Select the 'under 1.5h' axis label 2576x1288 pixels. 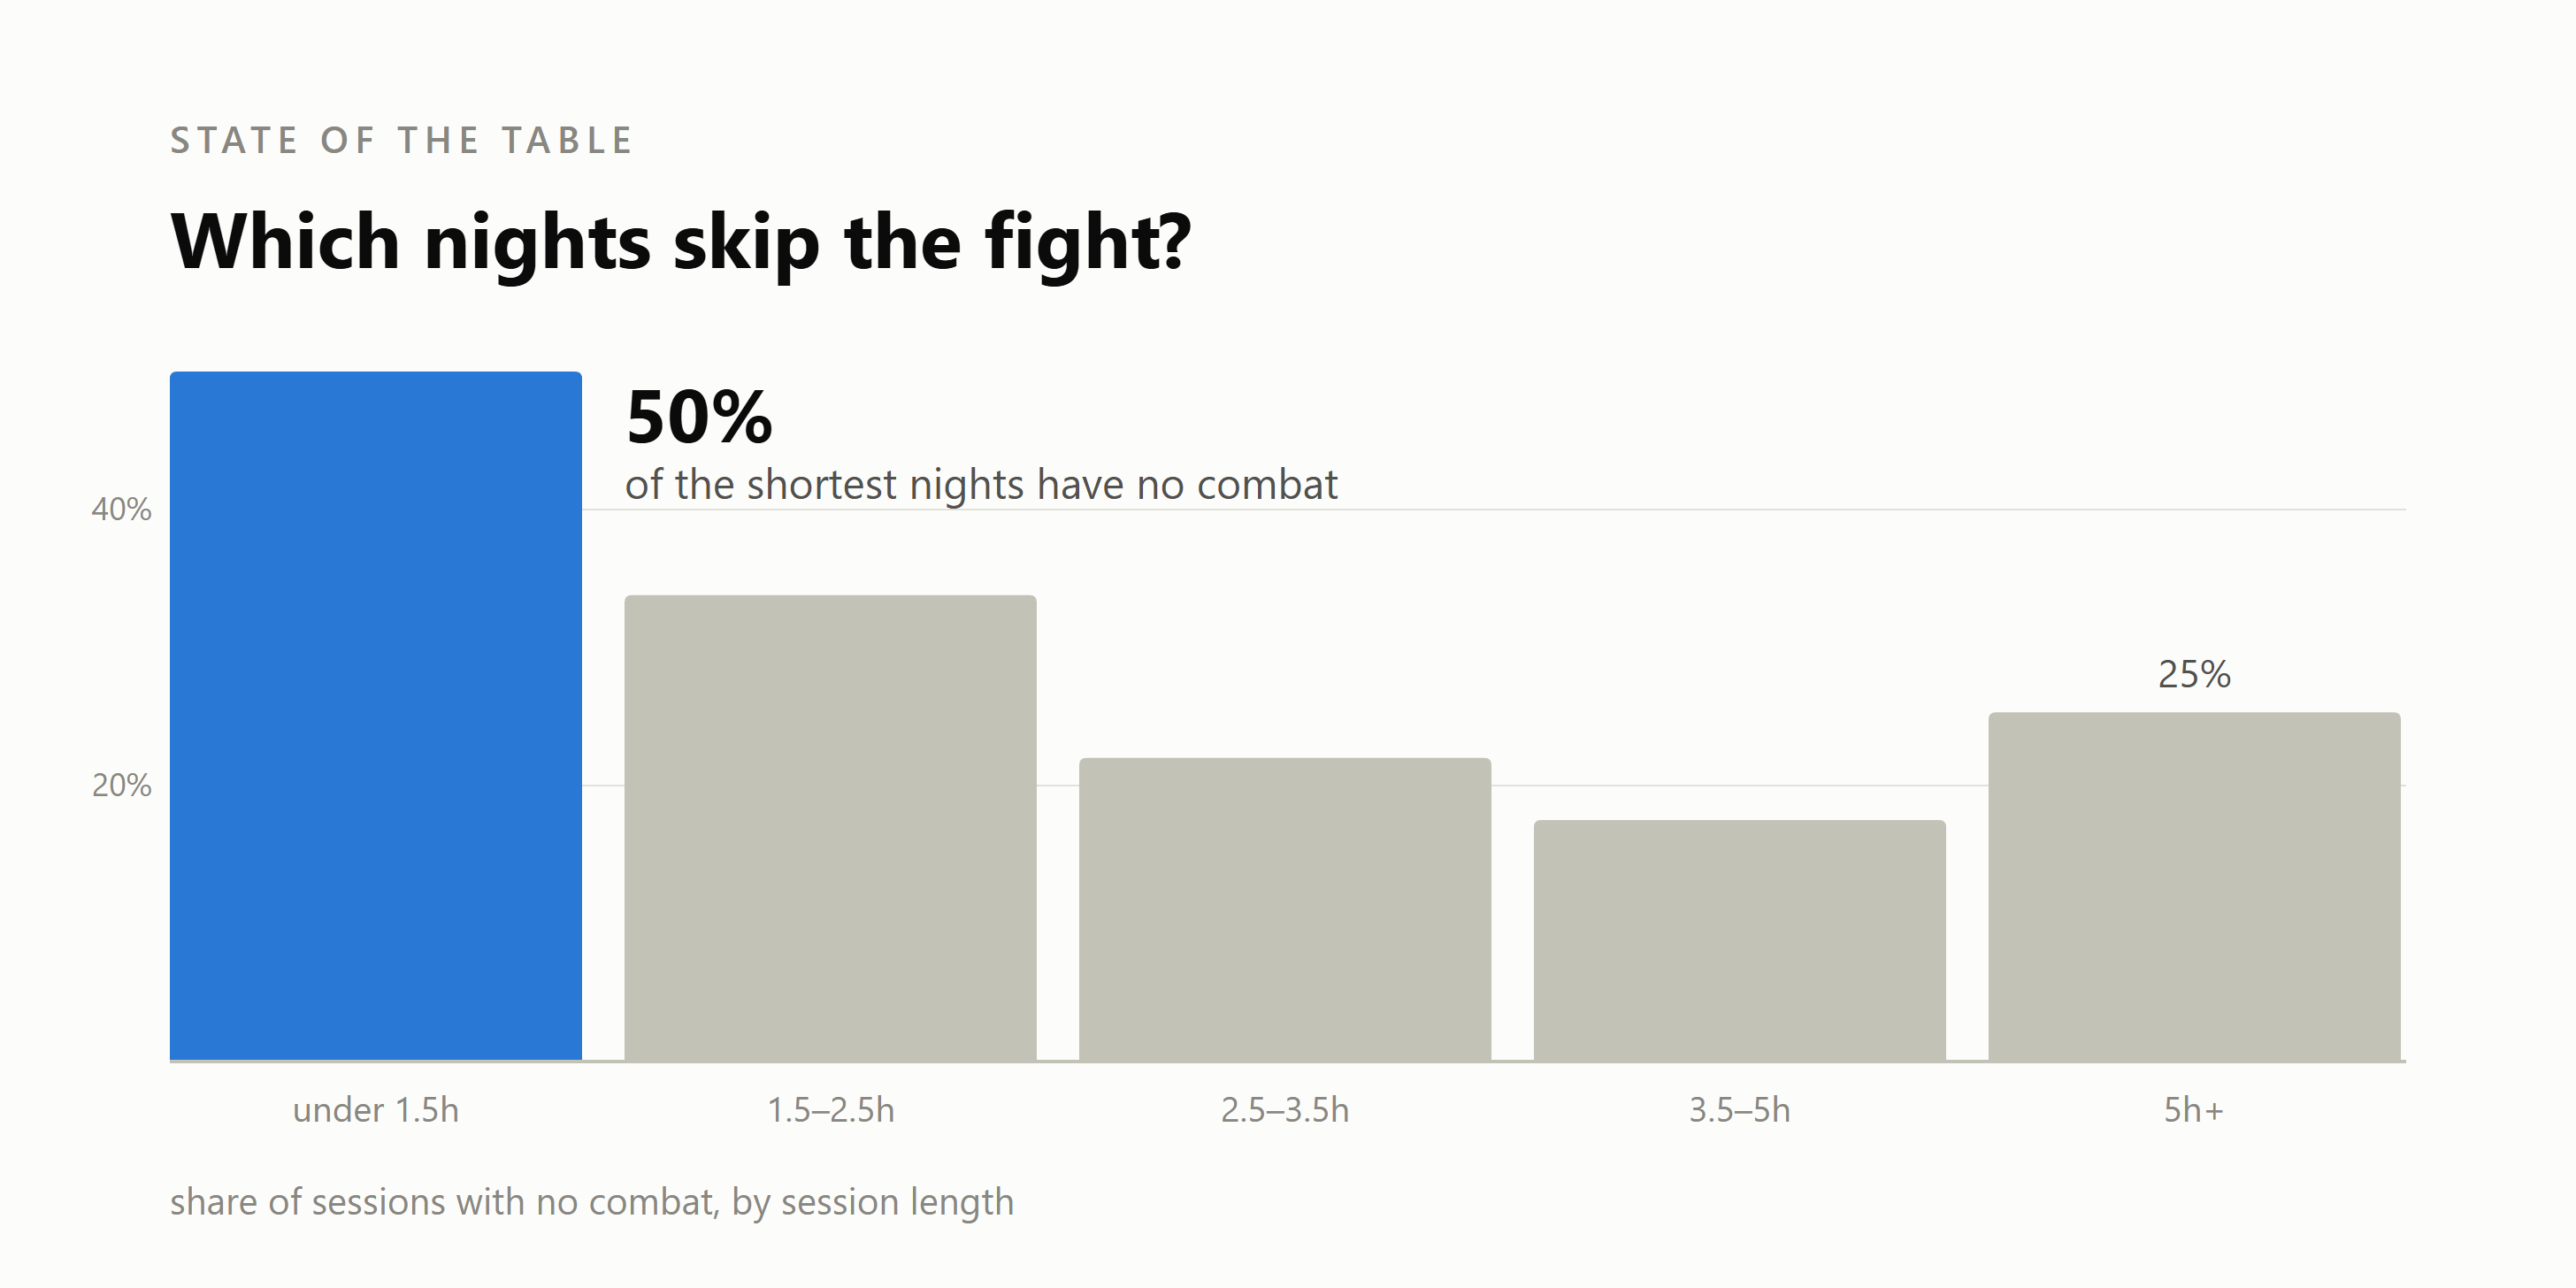(376, 1110)
